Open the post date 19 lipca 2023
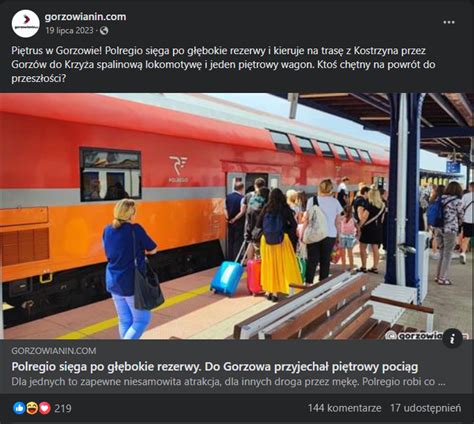This screenshot has height=424, width=474. (x=69, y=31)
